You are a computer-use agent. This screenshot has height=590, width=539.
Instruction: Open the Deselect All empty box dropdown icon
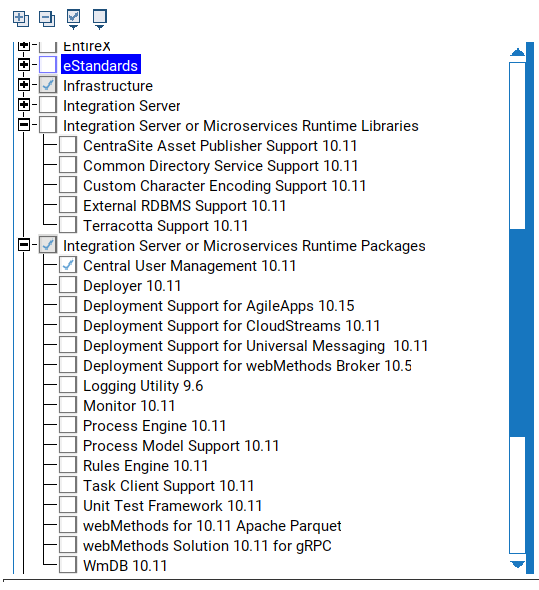click(x=100, y=19)
